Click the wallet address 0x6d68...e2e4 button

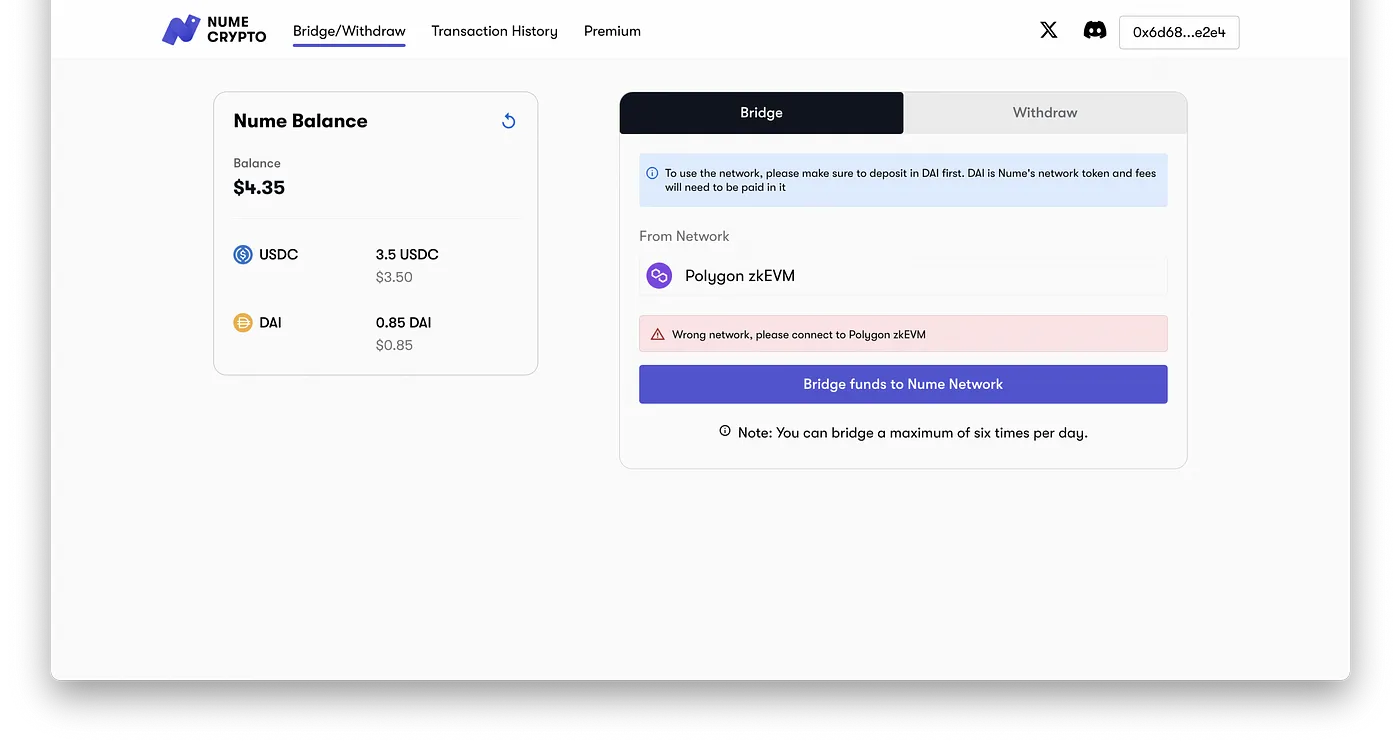point(1179,32)
